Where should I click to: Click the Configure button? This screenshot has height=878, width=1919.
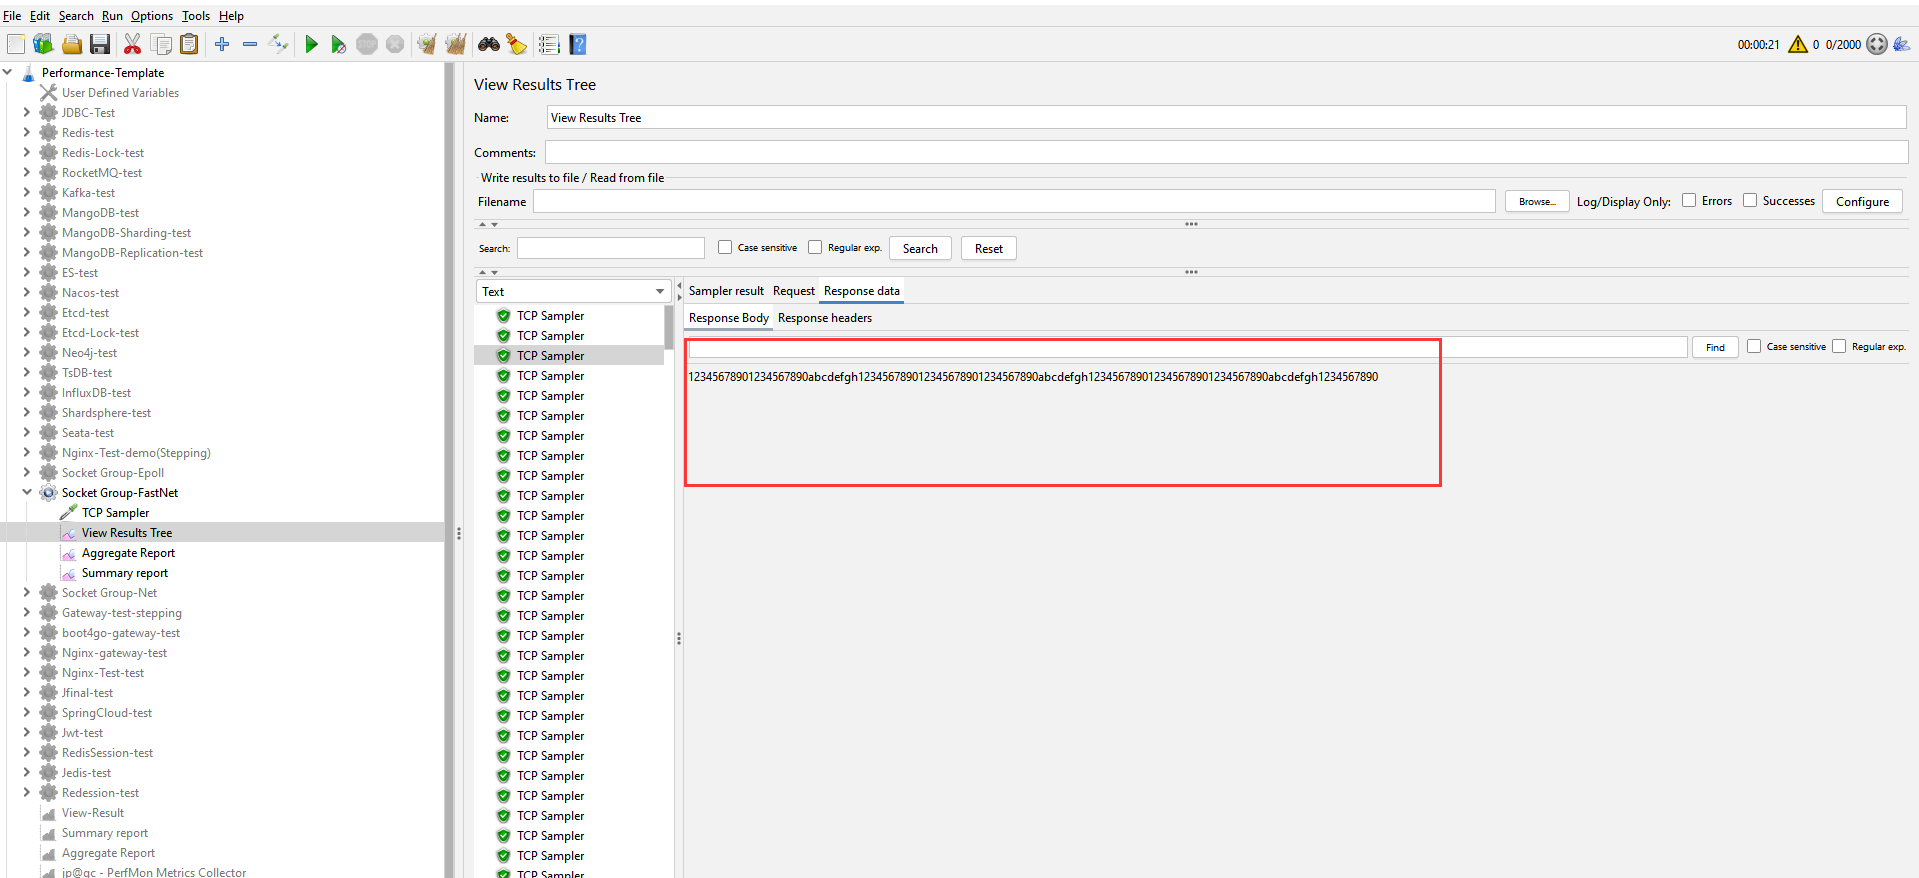1862,201
